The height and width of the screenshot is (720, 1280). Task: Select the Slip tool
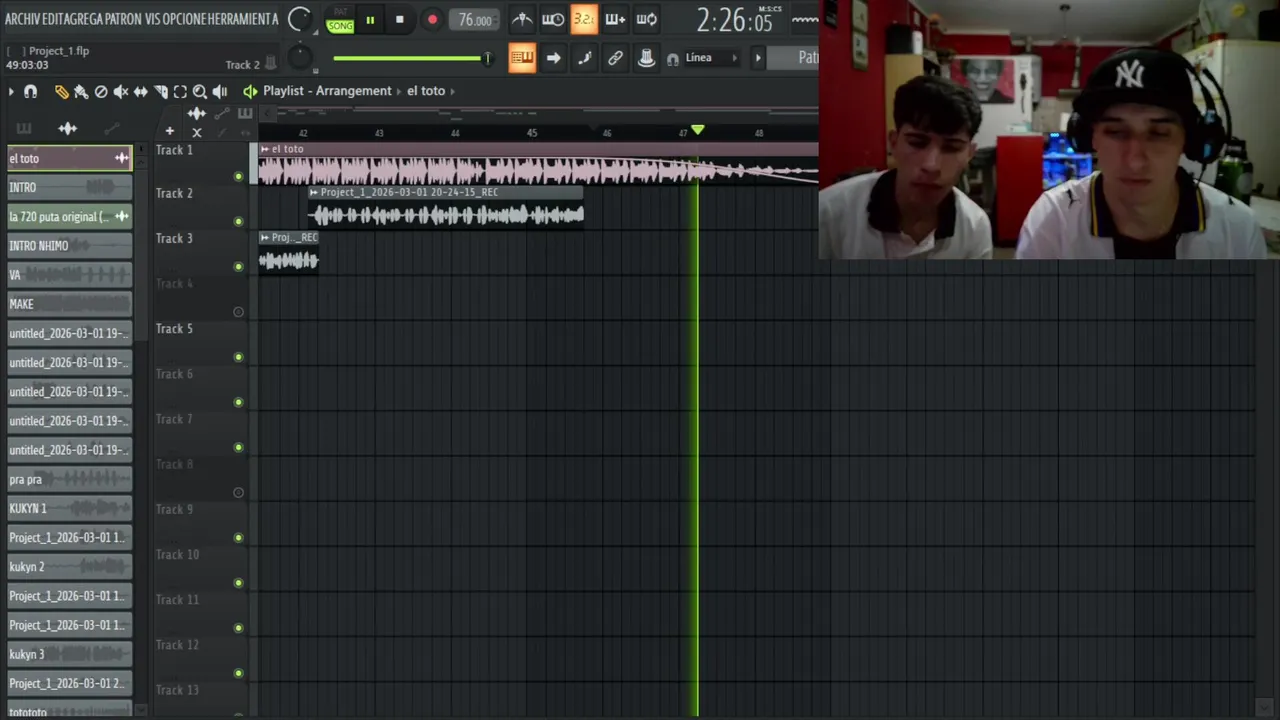click(x=141, y=91)
